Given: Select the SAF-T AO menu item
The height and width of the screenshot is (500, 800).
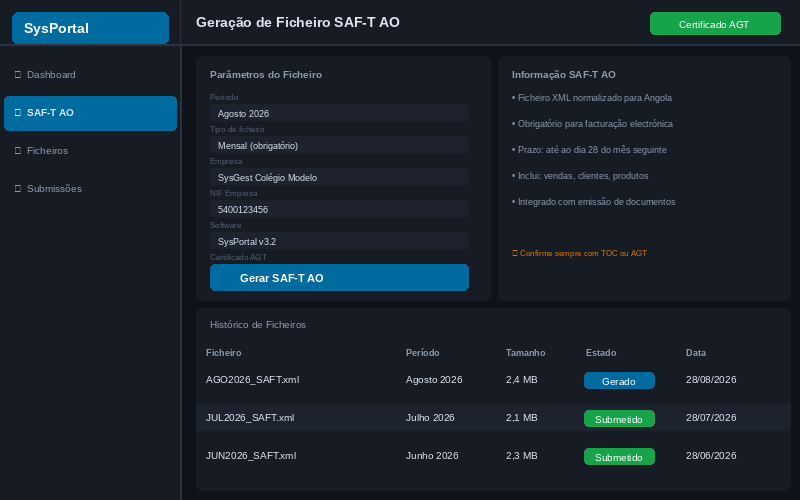Looking at the screenshot, I should (x=90, y=113).
